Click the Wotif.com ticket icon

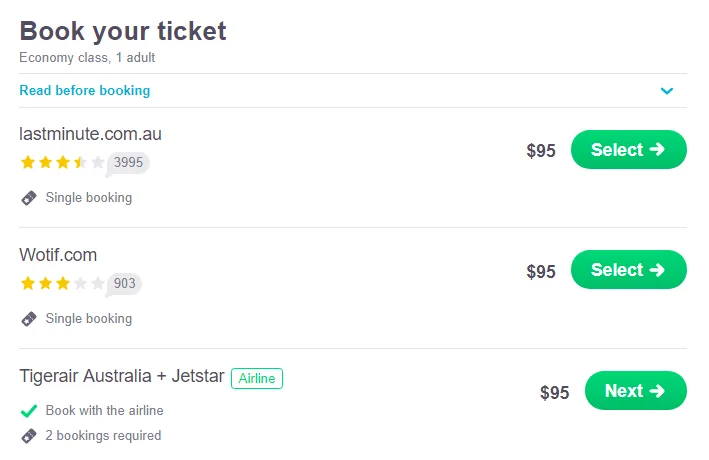pos(29,319)
